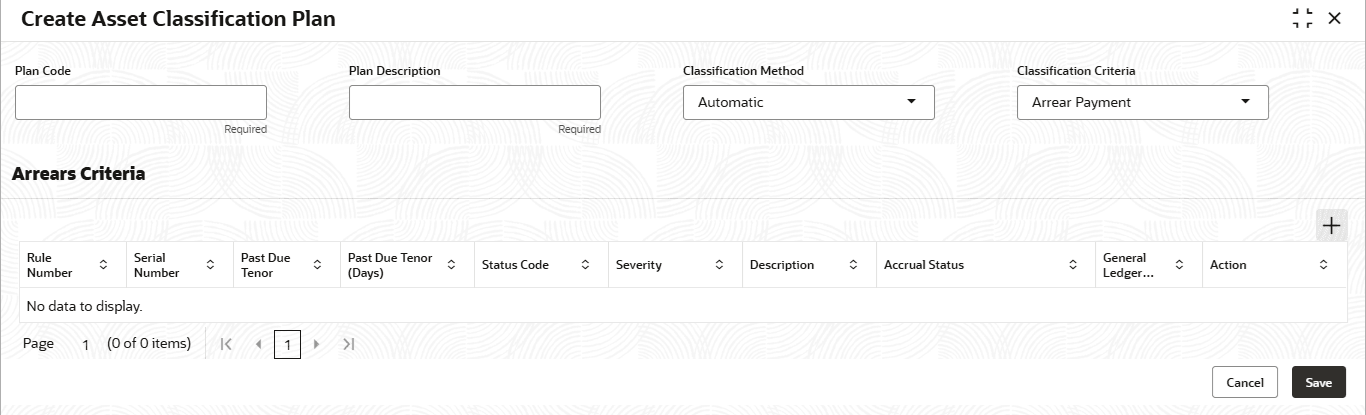Click the Cancel button
Viewport: 1366px width, 415px height.
click(1245, 382)
